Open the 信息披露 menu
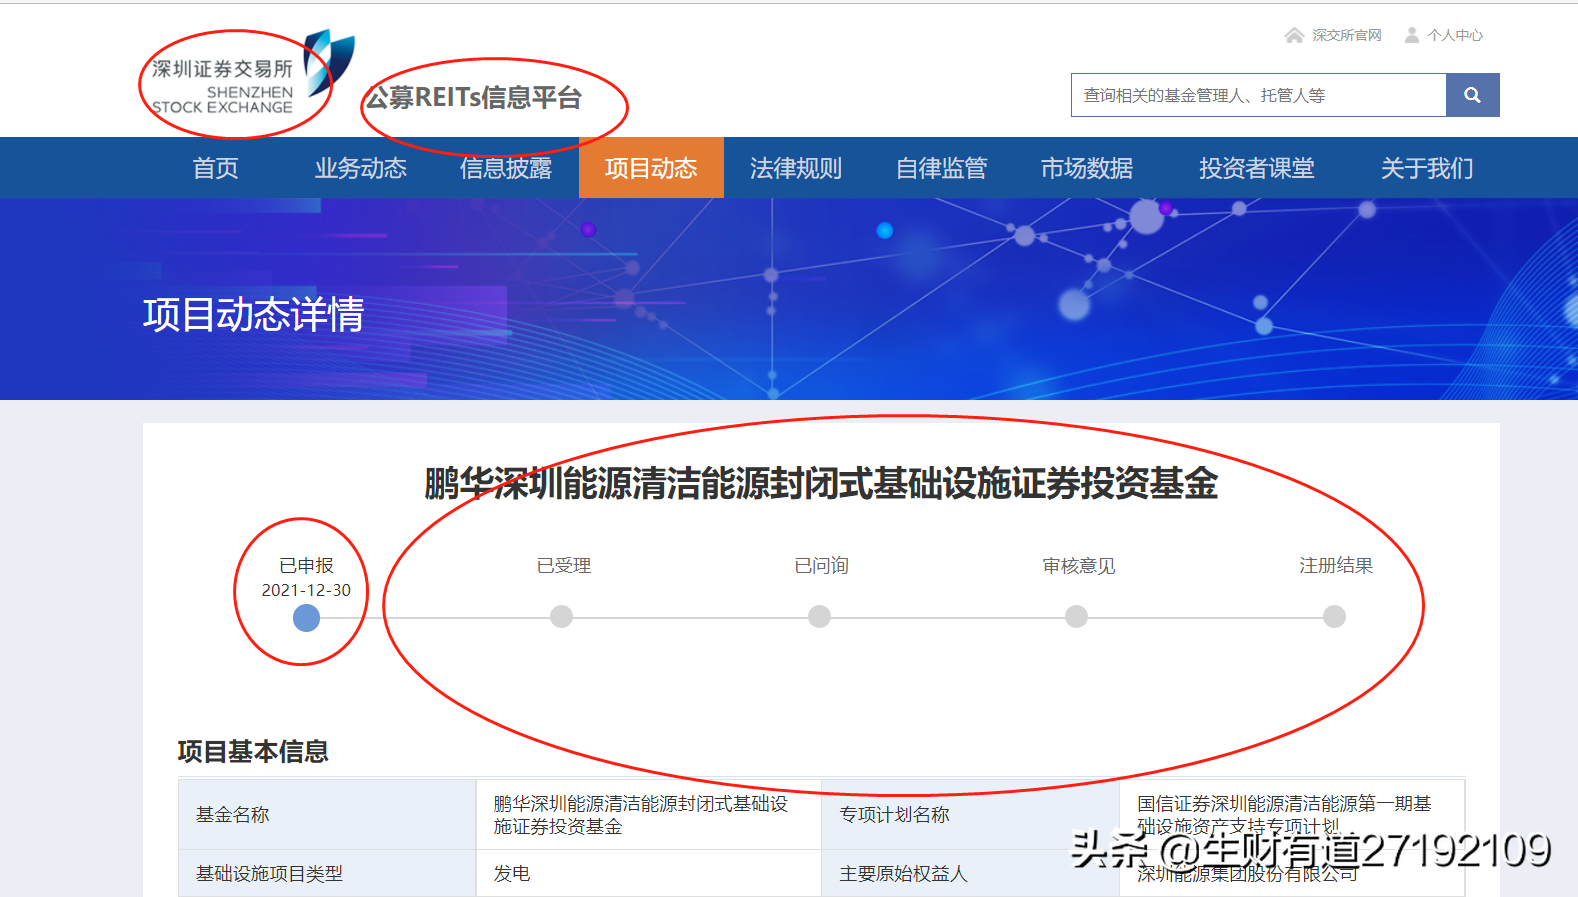The image size is (1578, 897). point(506,168)
